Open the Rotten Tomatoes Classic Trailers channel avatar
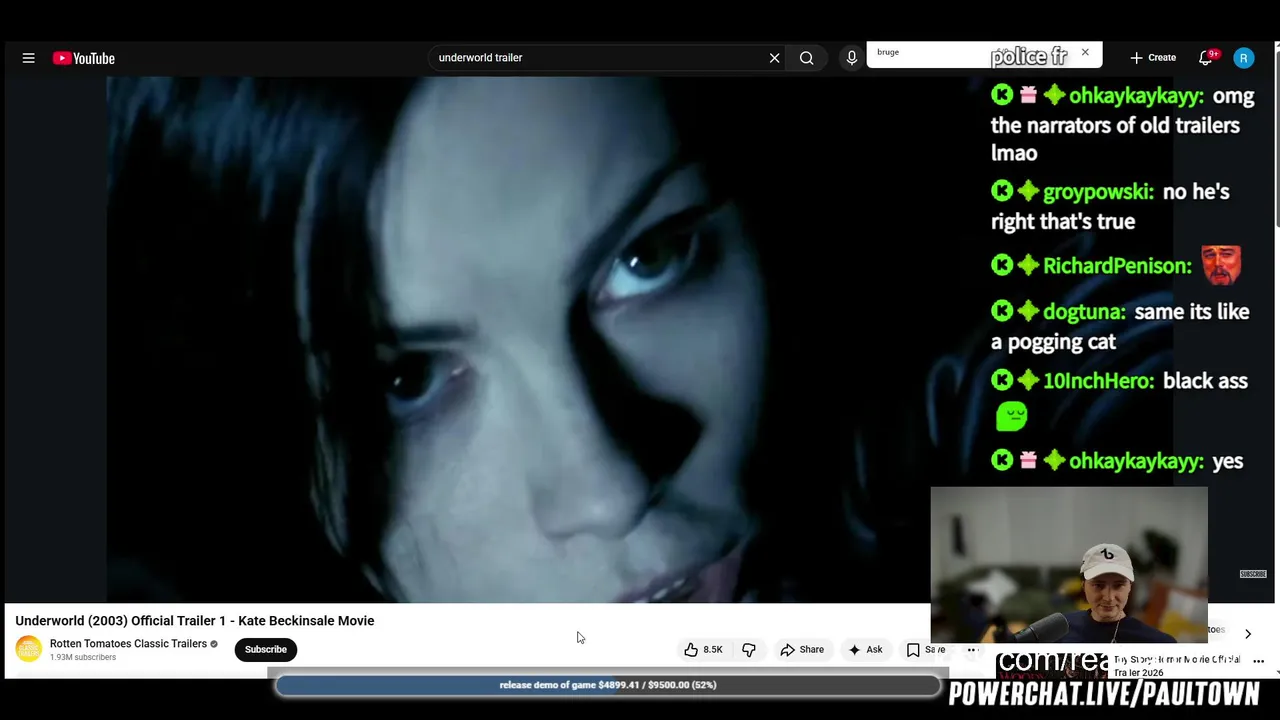The image size is (1280, 720). click(29, 649)
